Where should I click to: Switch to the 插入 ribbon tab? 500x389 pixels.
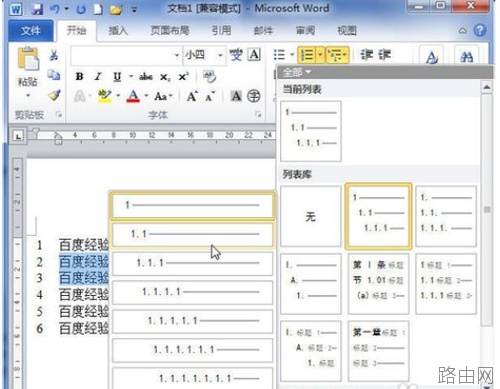click(x=118, y=31)
